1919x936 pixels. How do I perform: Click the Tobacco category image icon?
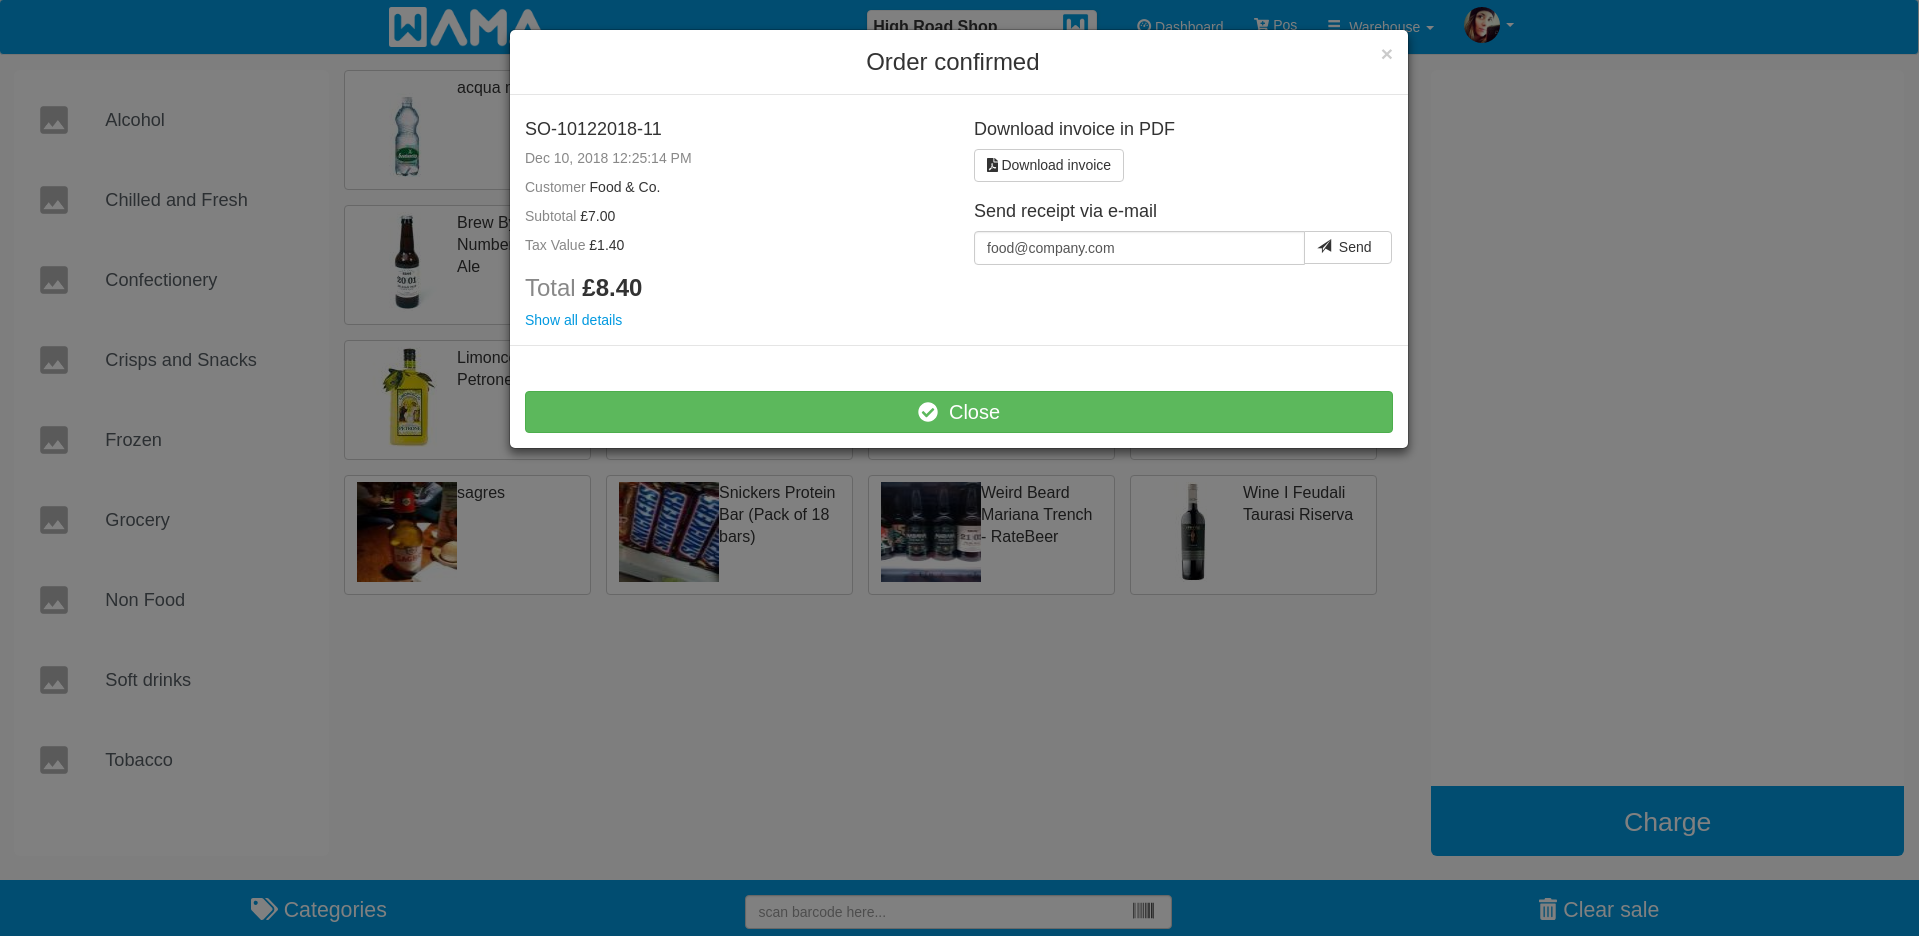coord(54,760)
